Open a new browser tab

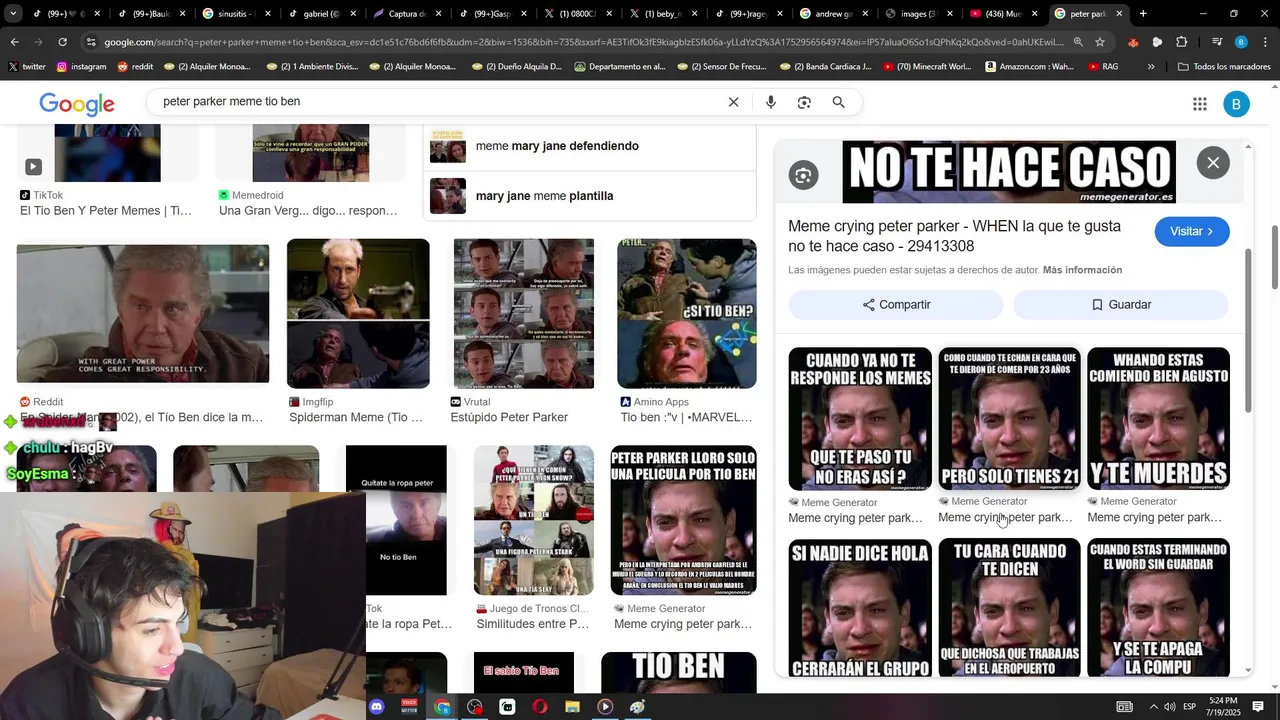[x=1143, y=14]
